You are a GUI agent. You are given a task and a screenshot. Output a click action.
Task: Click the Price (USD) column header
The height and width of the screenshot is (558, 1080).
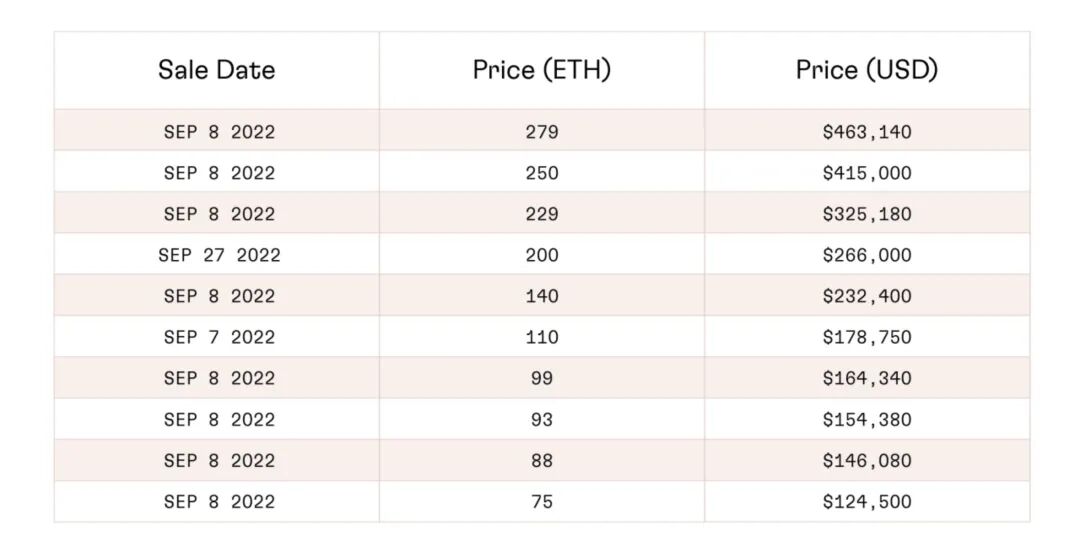(867, 70)
